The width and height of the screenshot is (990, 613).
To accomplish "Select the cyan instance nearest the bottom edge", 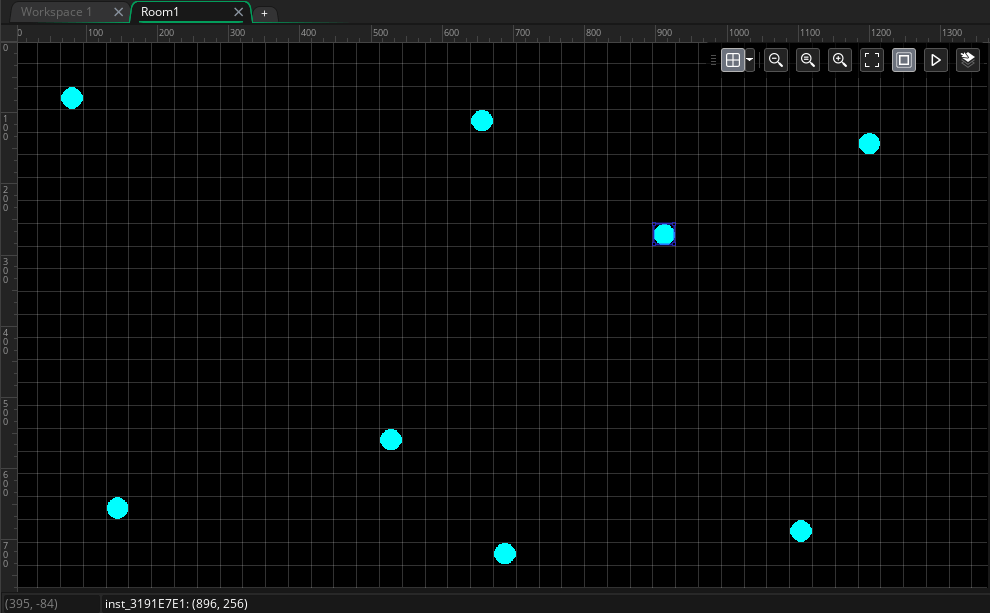I will point(505,554).
